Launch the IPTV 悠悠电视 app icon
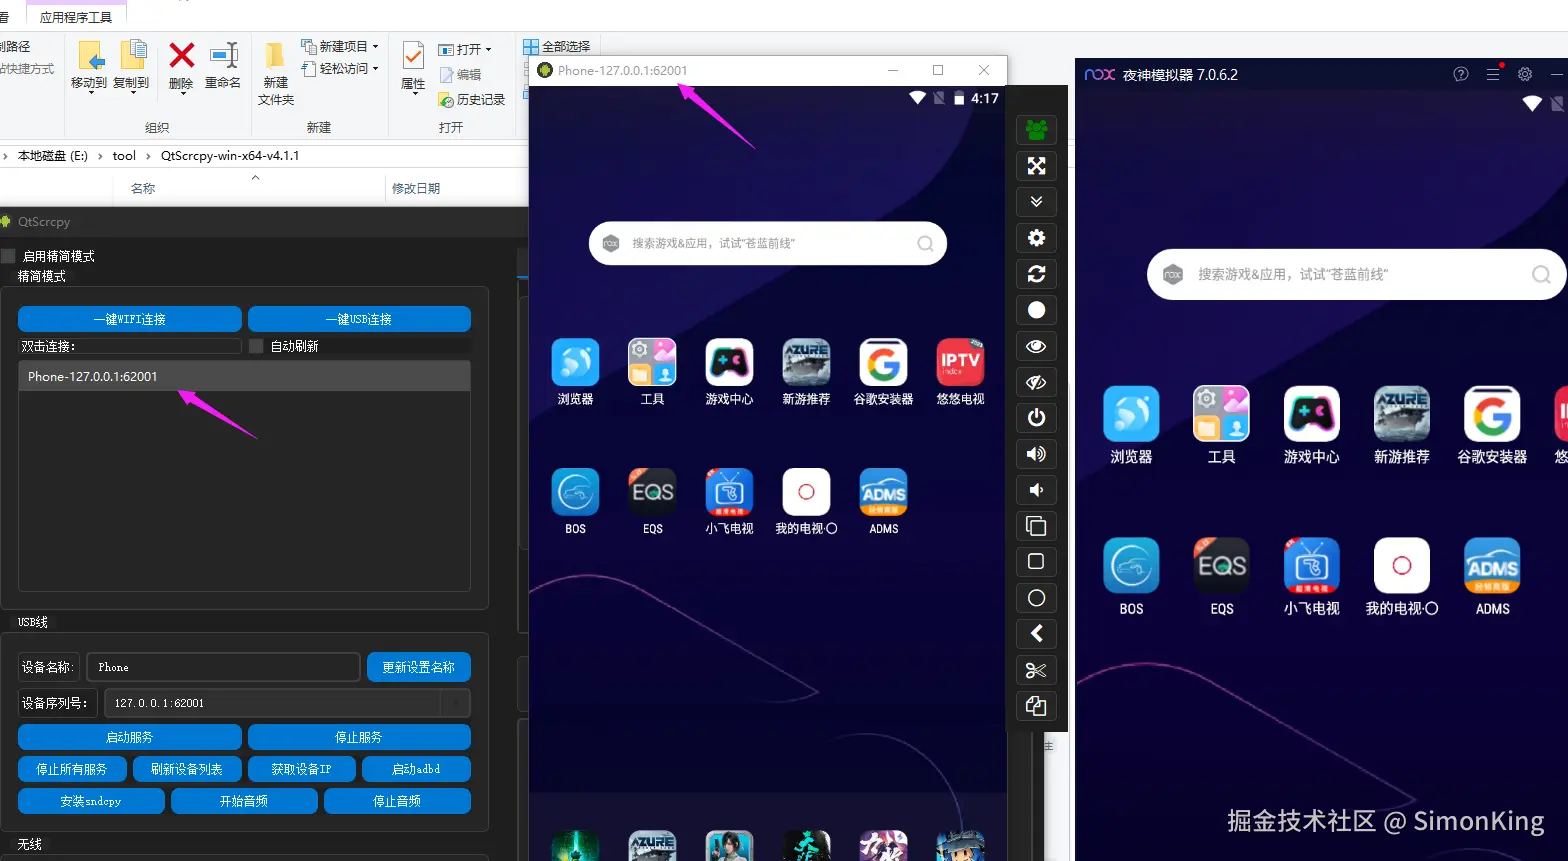Image resolution: width=1568 pixels, height=861 pixels. coord(960,372)
